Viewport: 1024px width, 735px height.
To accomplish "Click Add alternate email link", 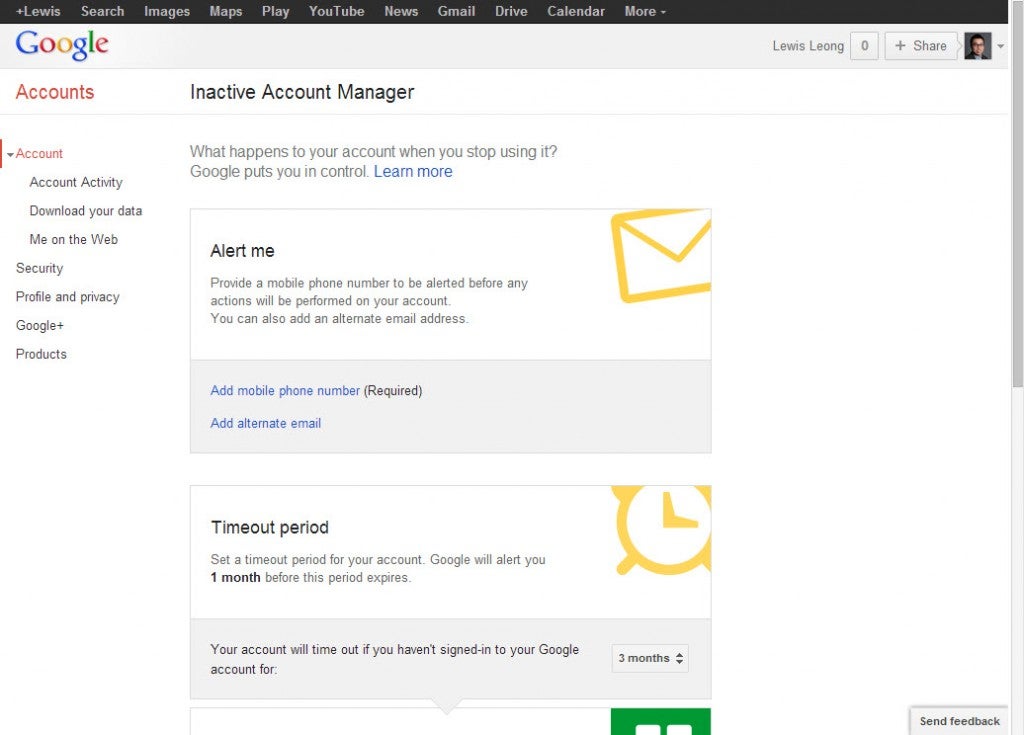I will coord(265,423).
